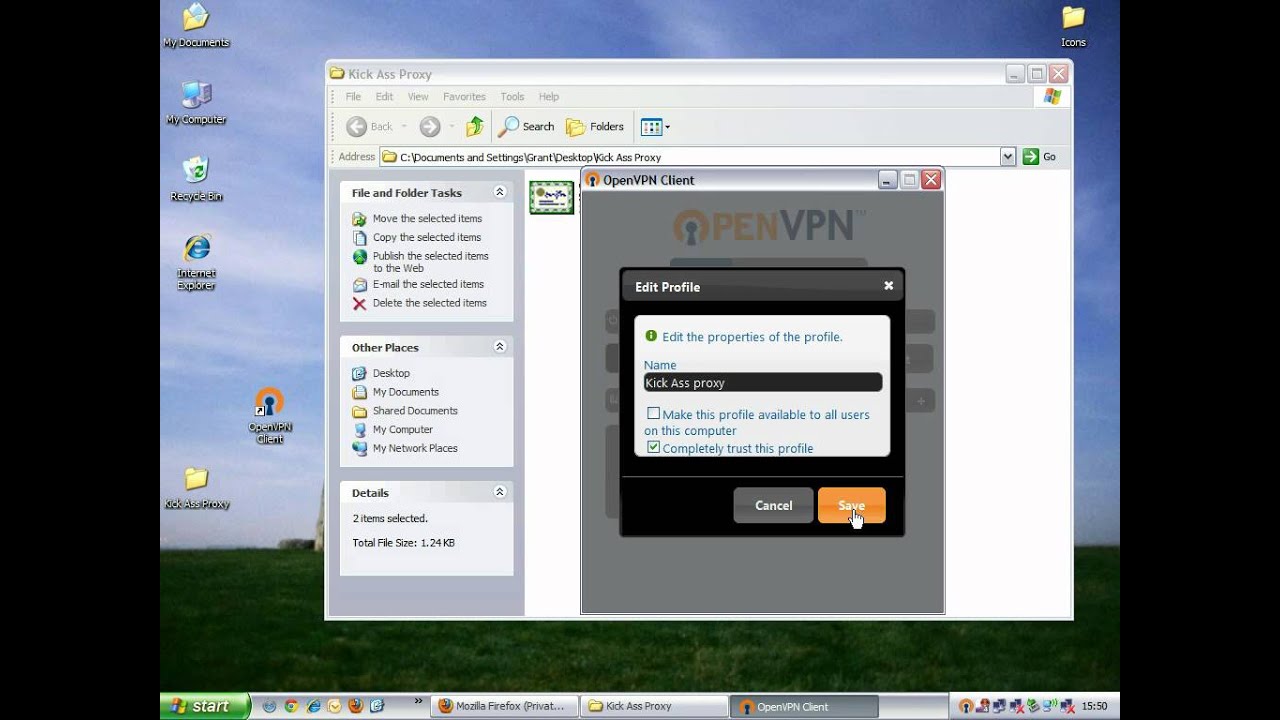Toggle the Folders pane in Explorer
The height and width of the screenshot is (720, 1280).
pyautogui.click(x=595, y=127)
